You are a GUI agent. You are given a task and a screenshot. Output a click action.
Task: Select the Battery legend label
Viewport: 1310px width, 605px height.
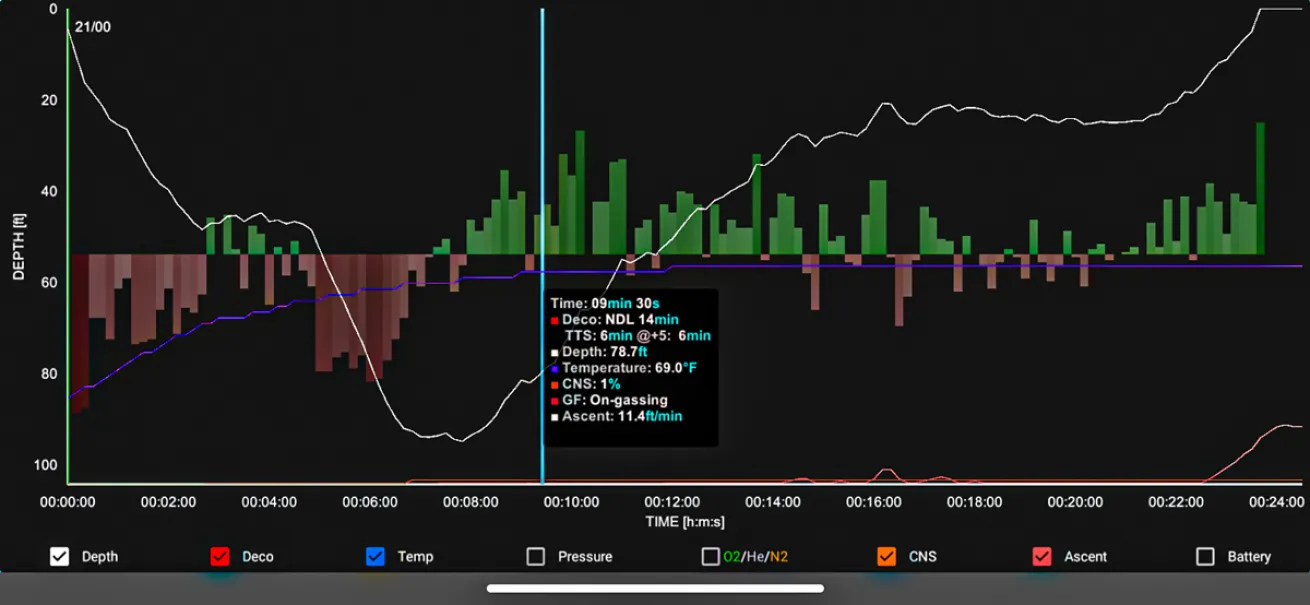(x=1249, y=557)
